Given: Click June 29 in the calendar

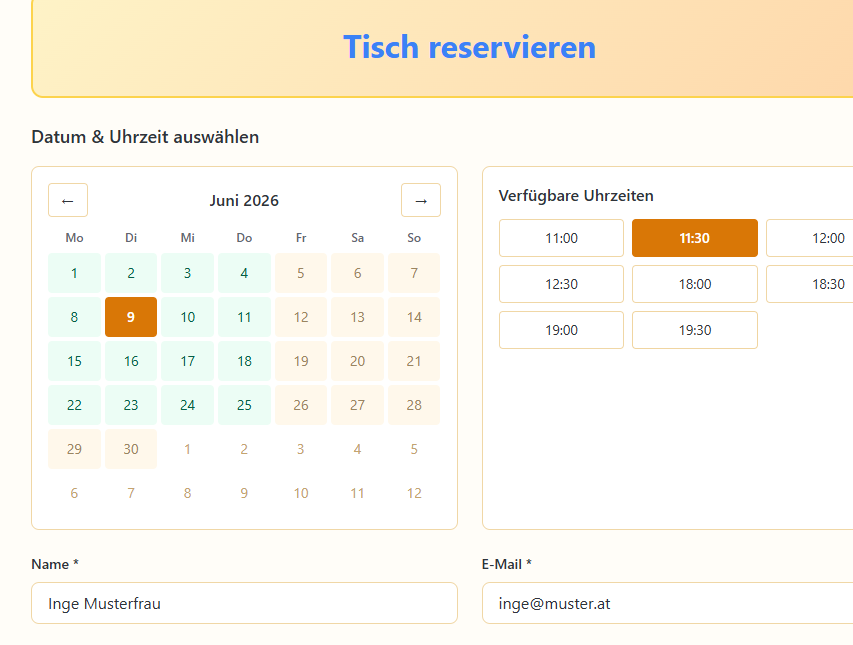Looking at the screenshot, I should coord(75,449).
